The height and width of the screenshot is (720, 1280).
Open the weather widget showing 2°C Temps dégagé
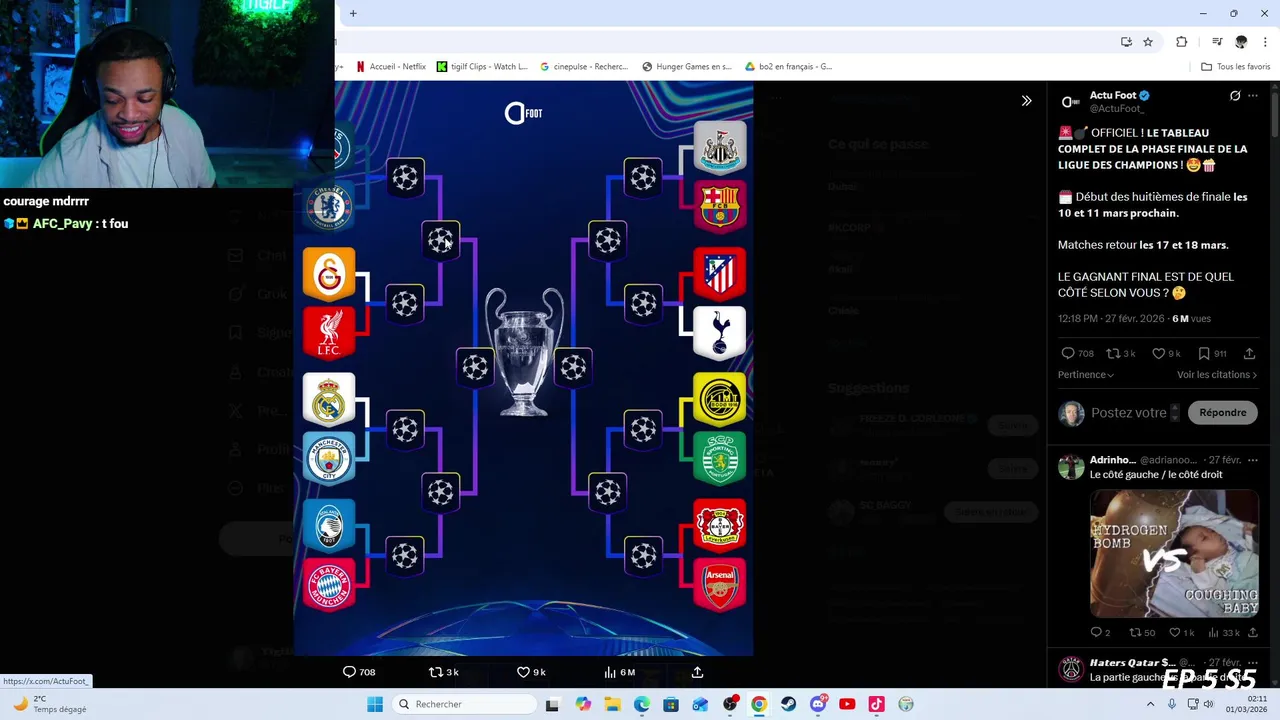[48, 704]
